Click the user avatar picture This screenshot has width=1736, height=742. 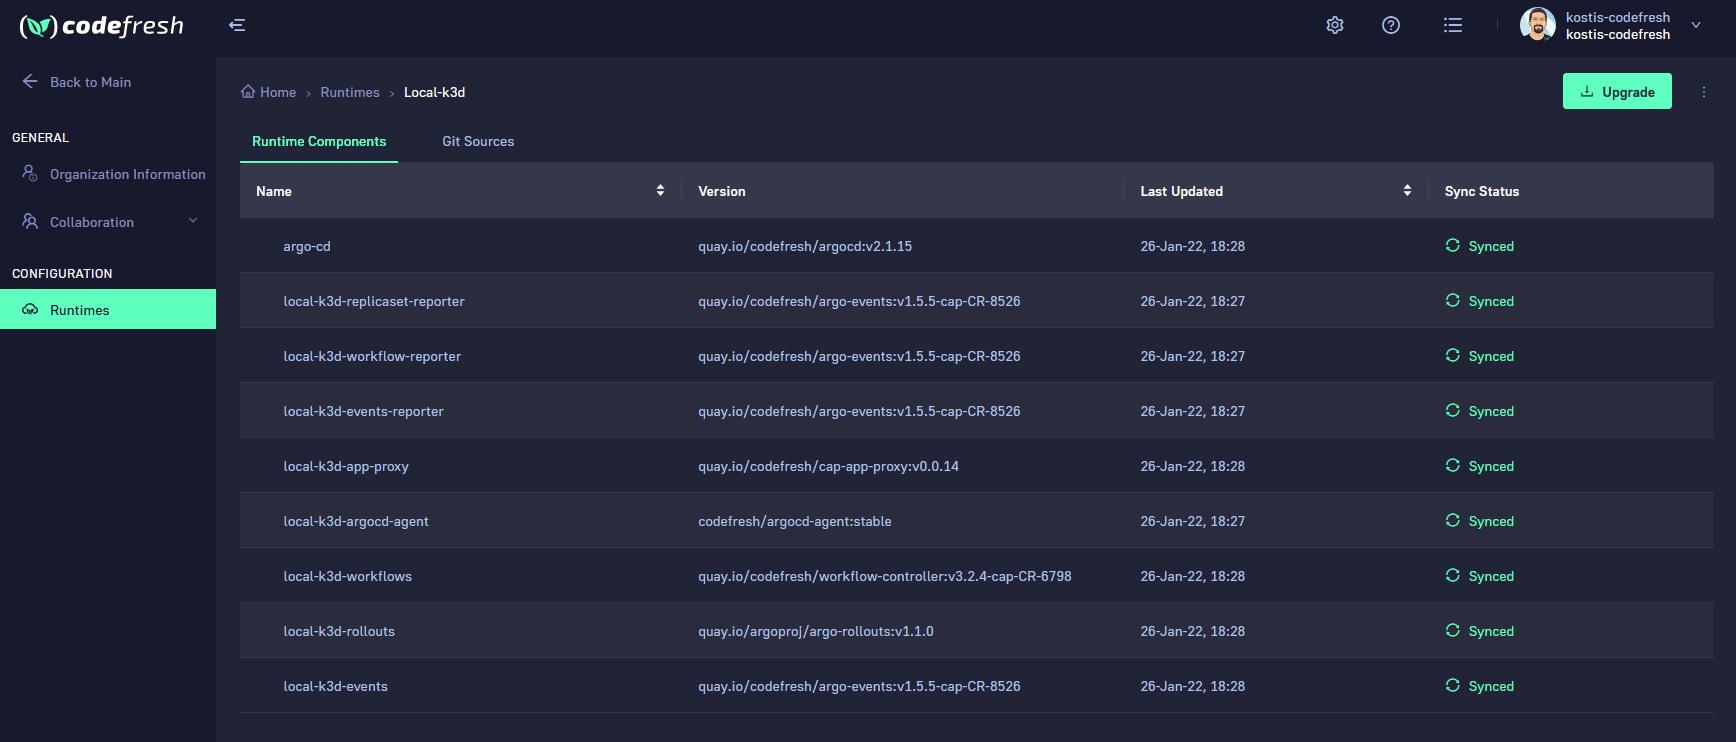pos(1536,25)
